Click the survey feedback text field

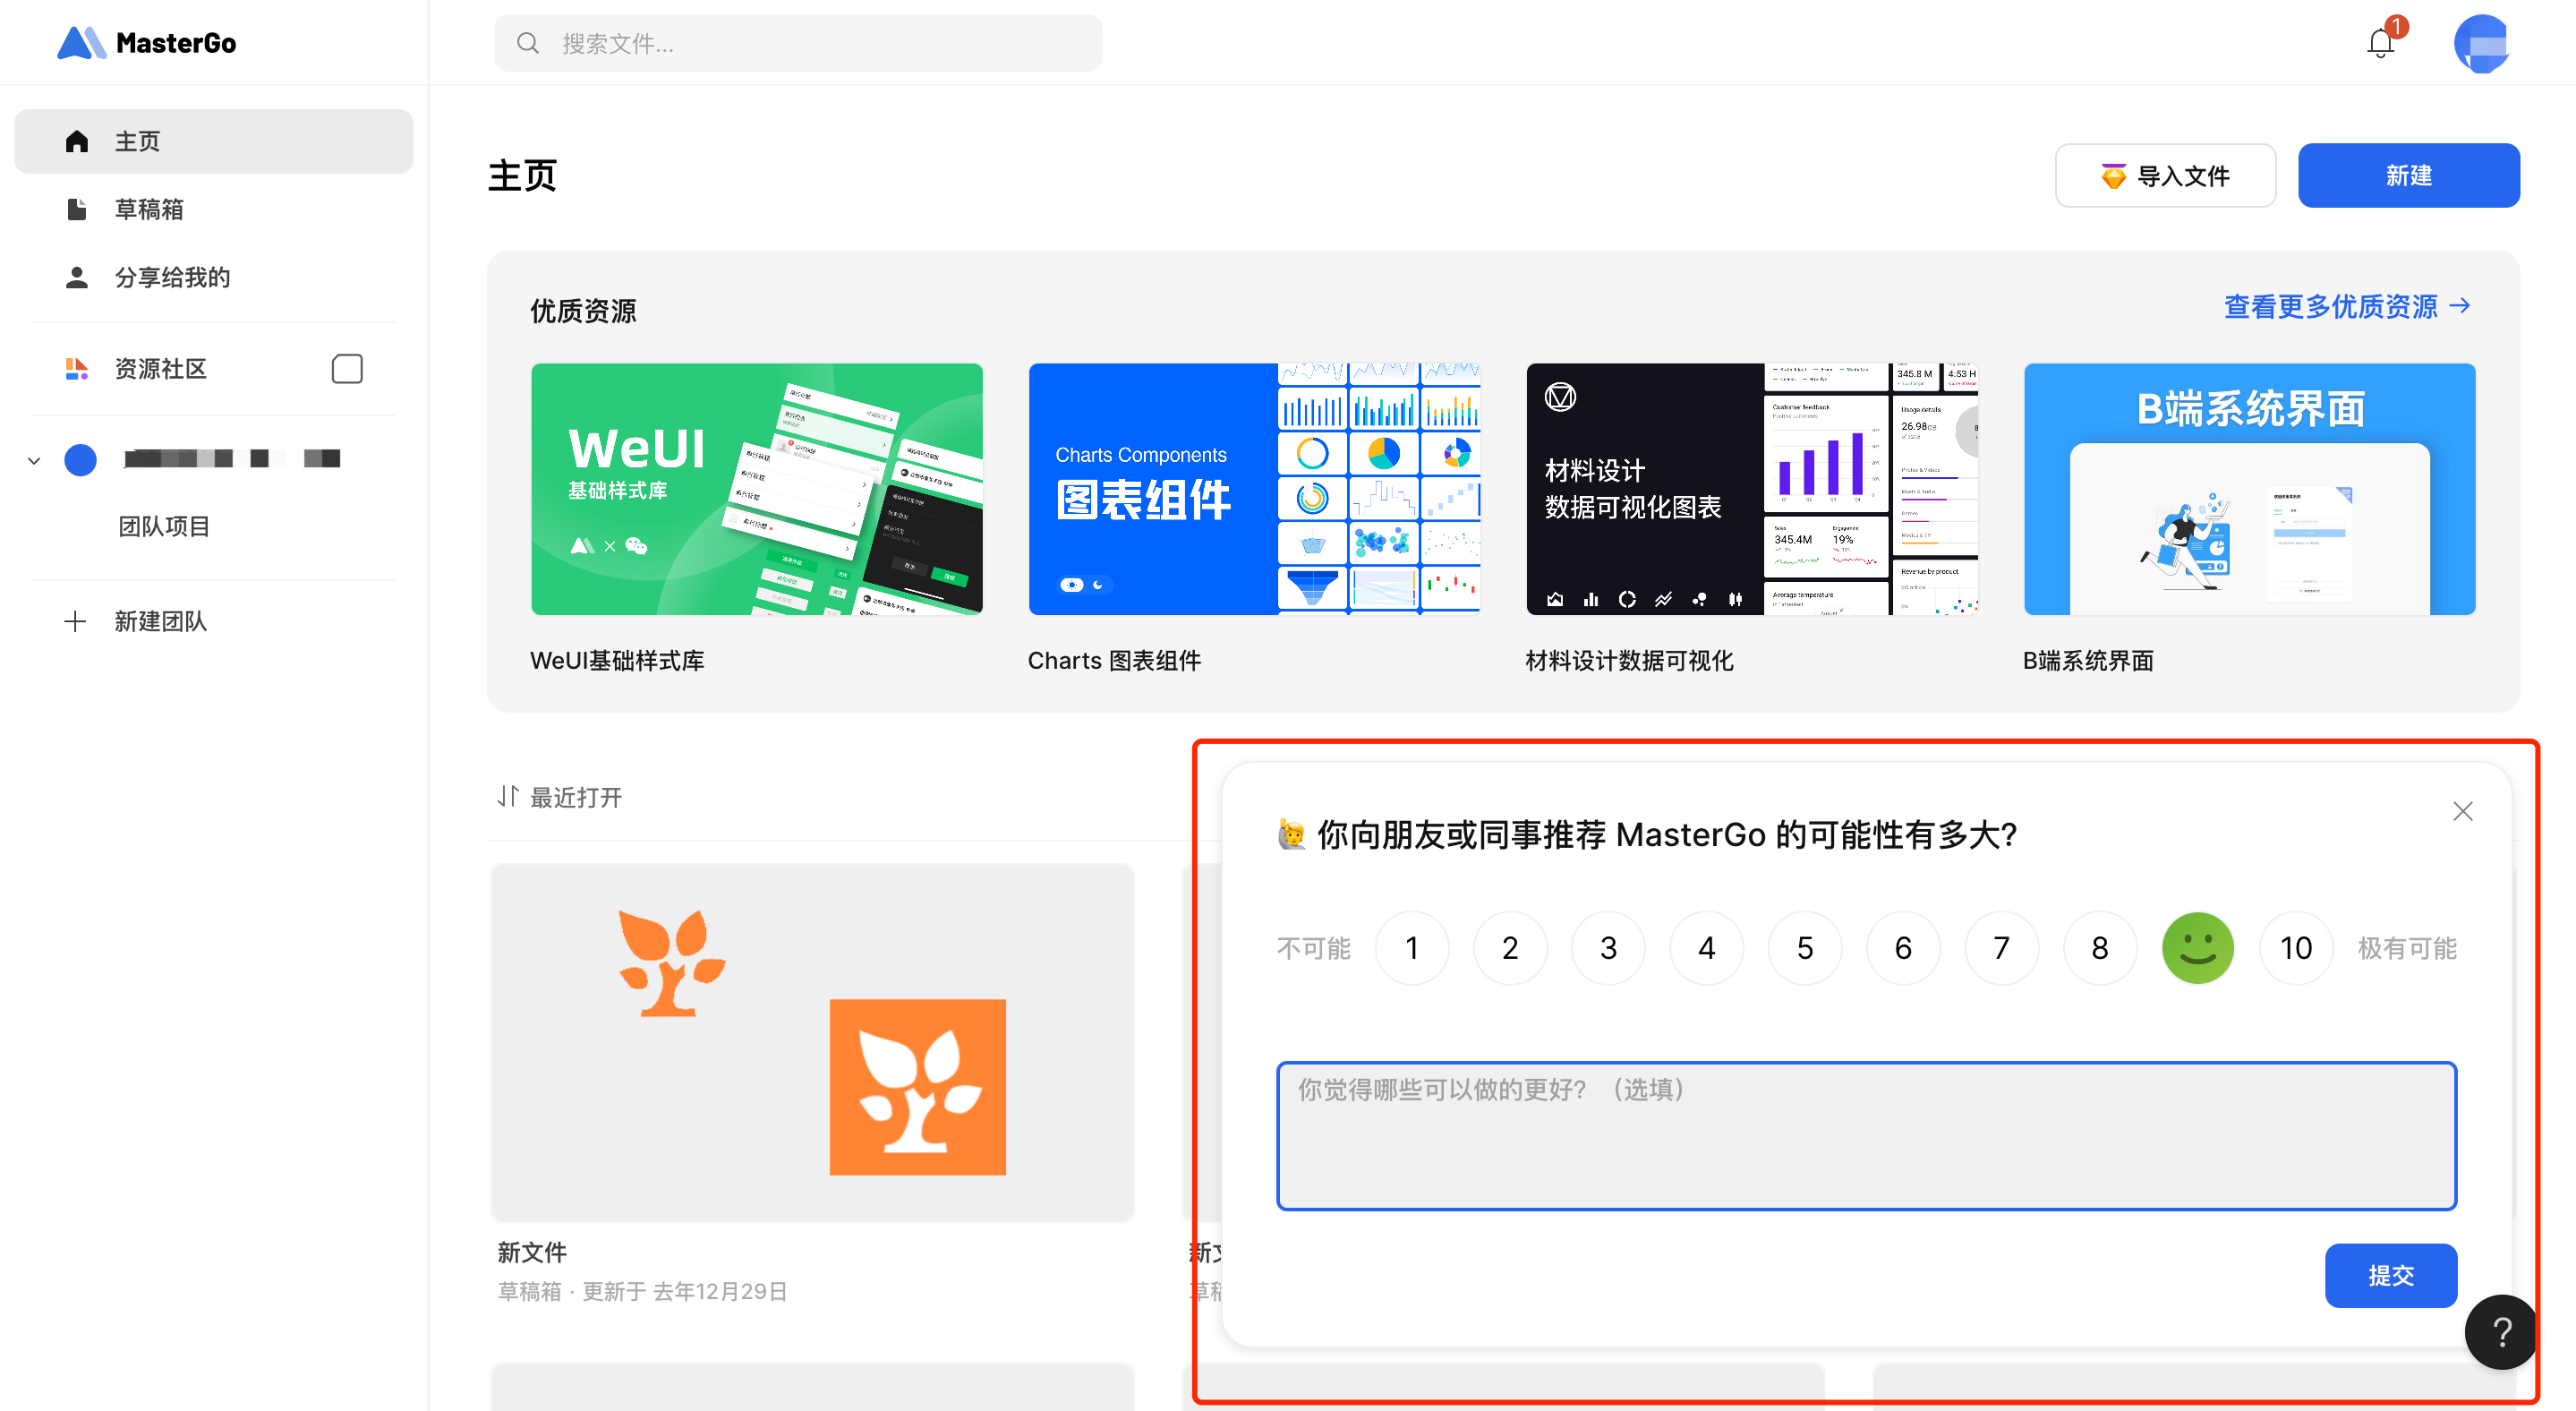[1865, 1135]
